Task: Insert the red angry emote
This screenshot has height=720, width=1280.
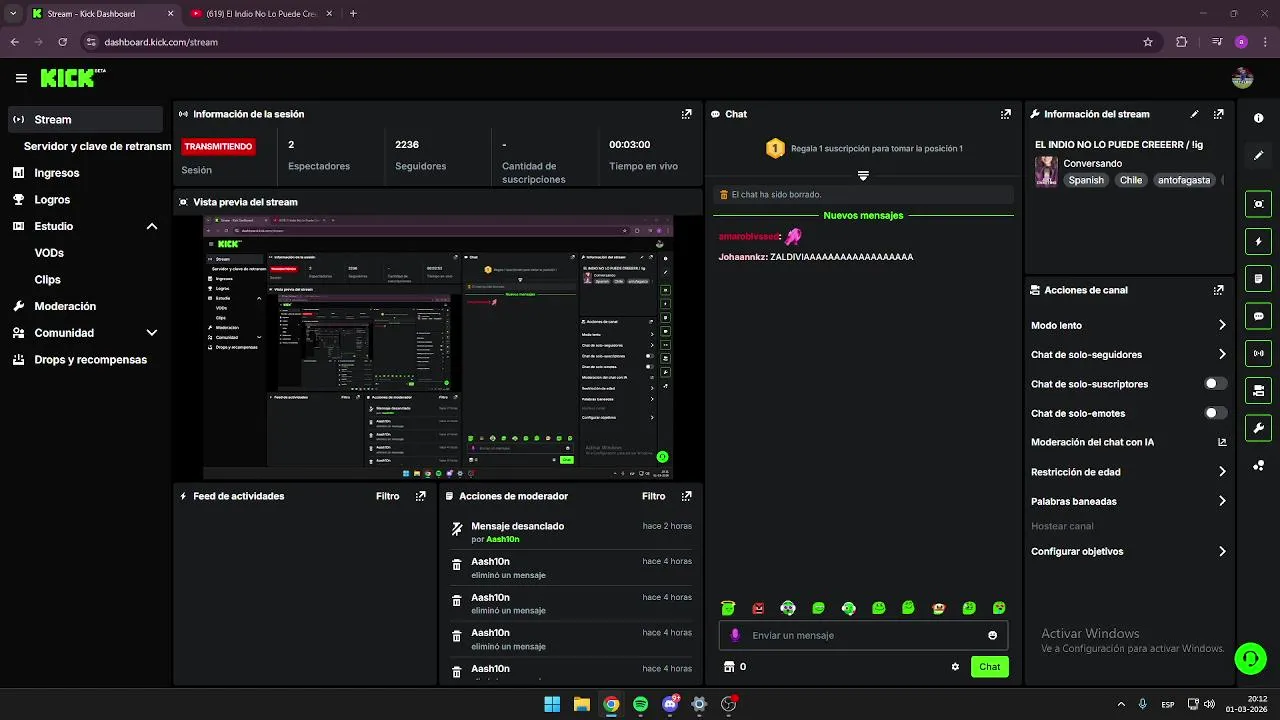Action: [758, 608]
